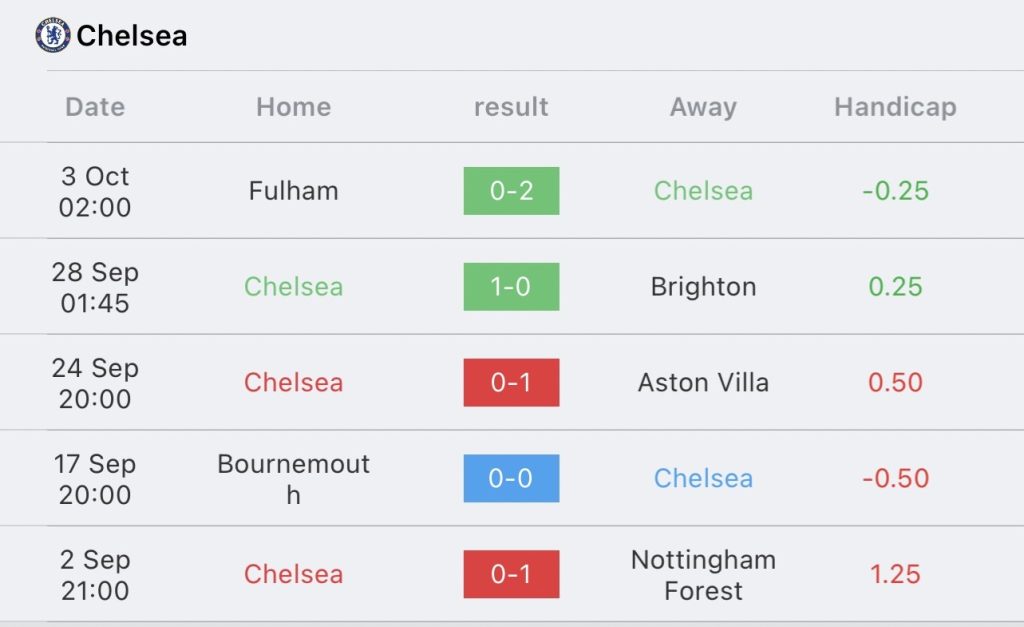
Task: Open the Chelsea team title
Action: pyautogui.click(x=132, y=36)
